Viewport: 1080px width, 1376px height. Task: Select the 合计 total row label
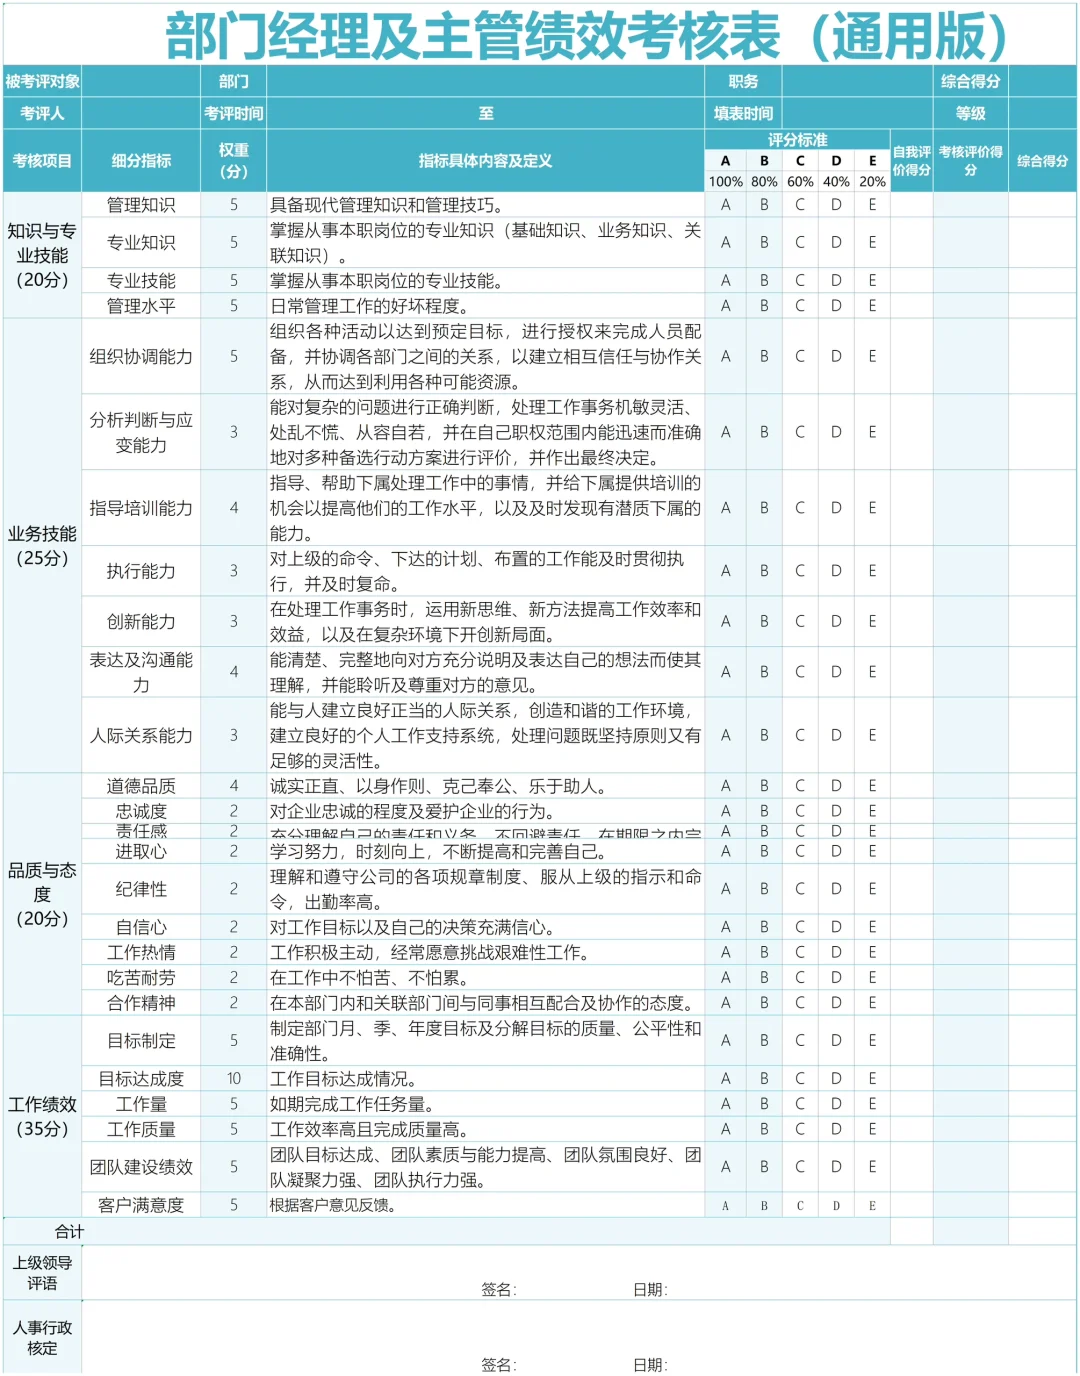click(x=69, y=1231)
